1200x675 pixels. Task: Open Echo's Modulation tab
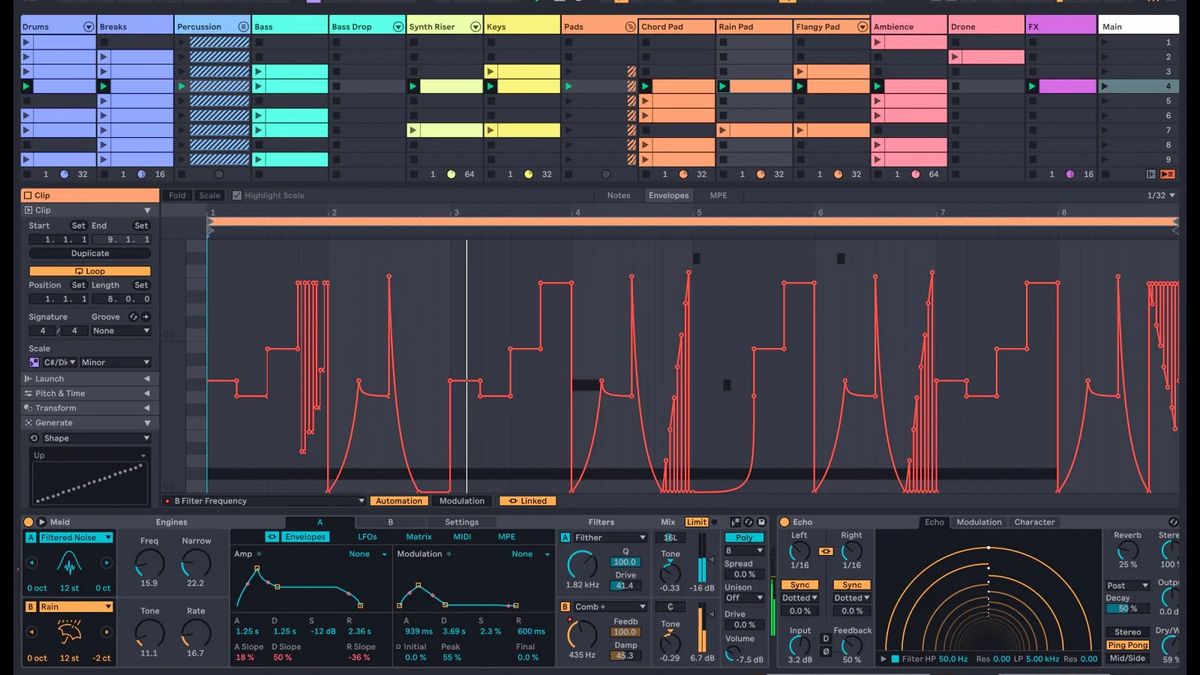click(978, 521)
